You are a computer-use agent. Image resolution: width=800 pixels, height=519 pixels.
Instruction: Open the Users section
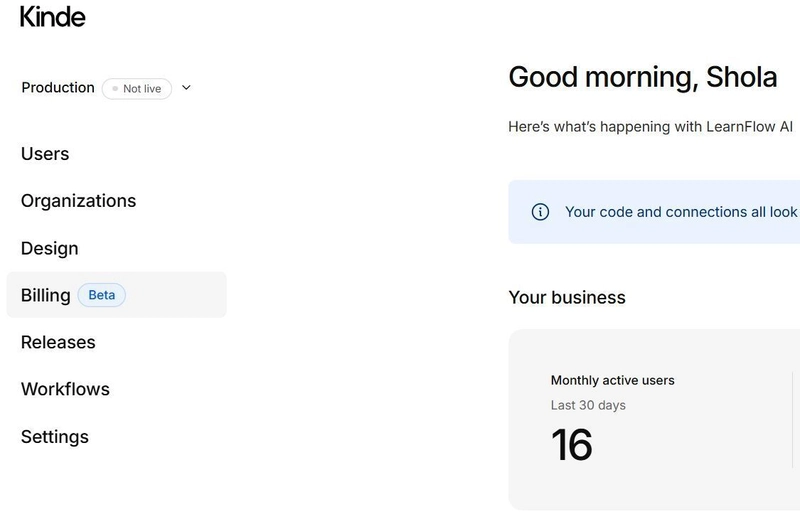pyautogui.click(x=45, y=154)
